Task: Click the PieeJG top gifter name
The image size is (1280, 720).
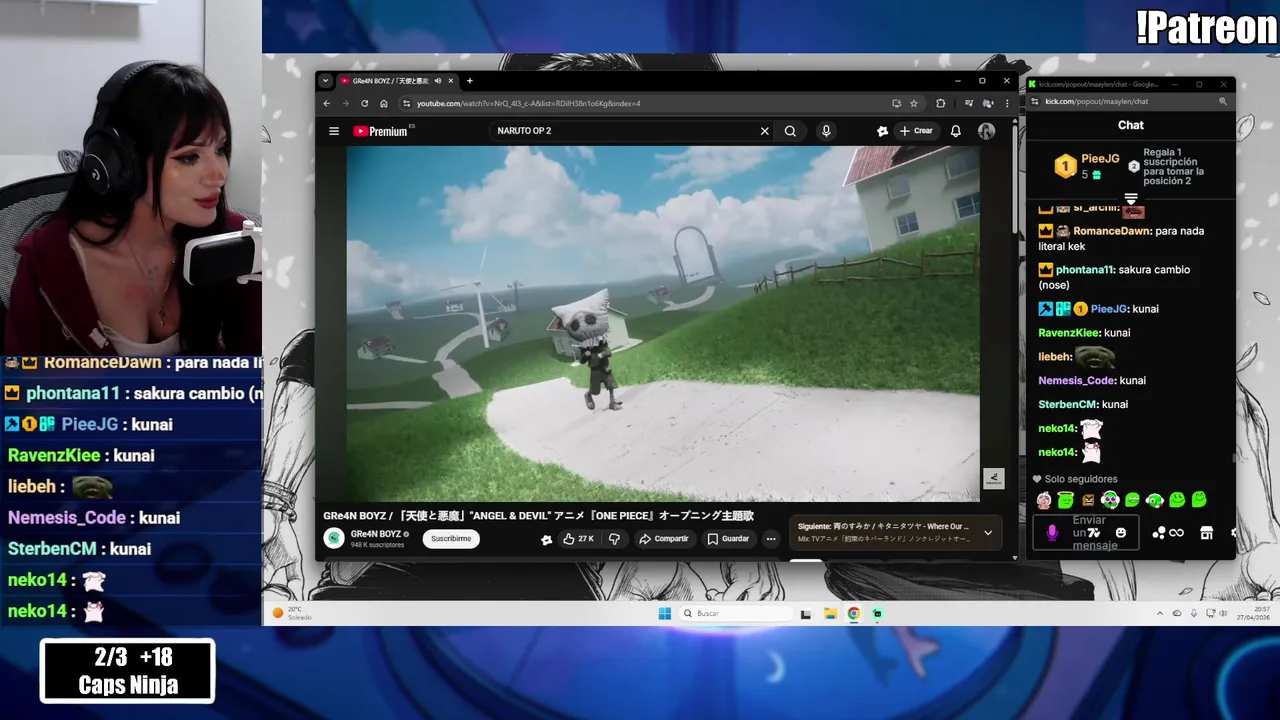Action: (1100, 158)
